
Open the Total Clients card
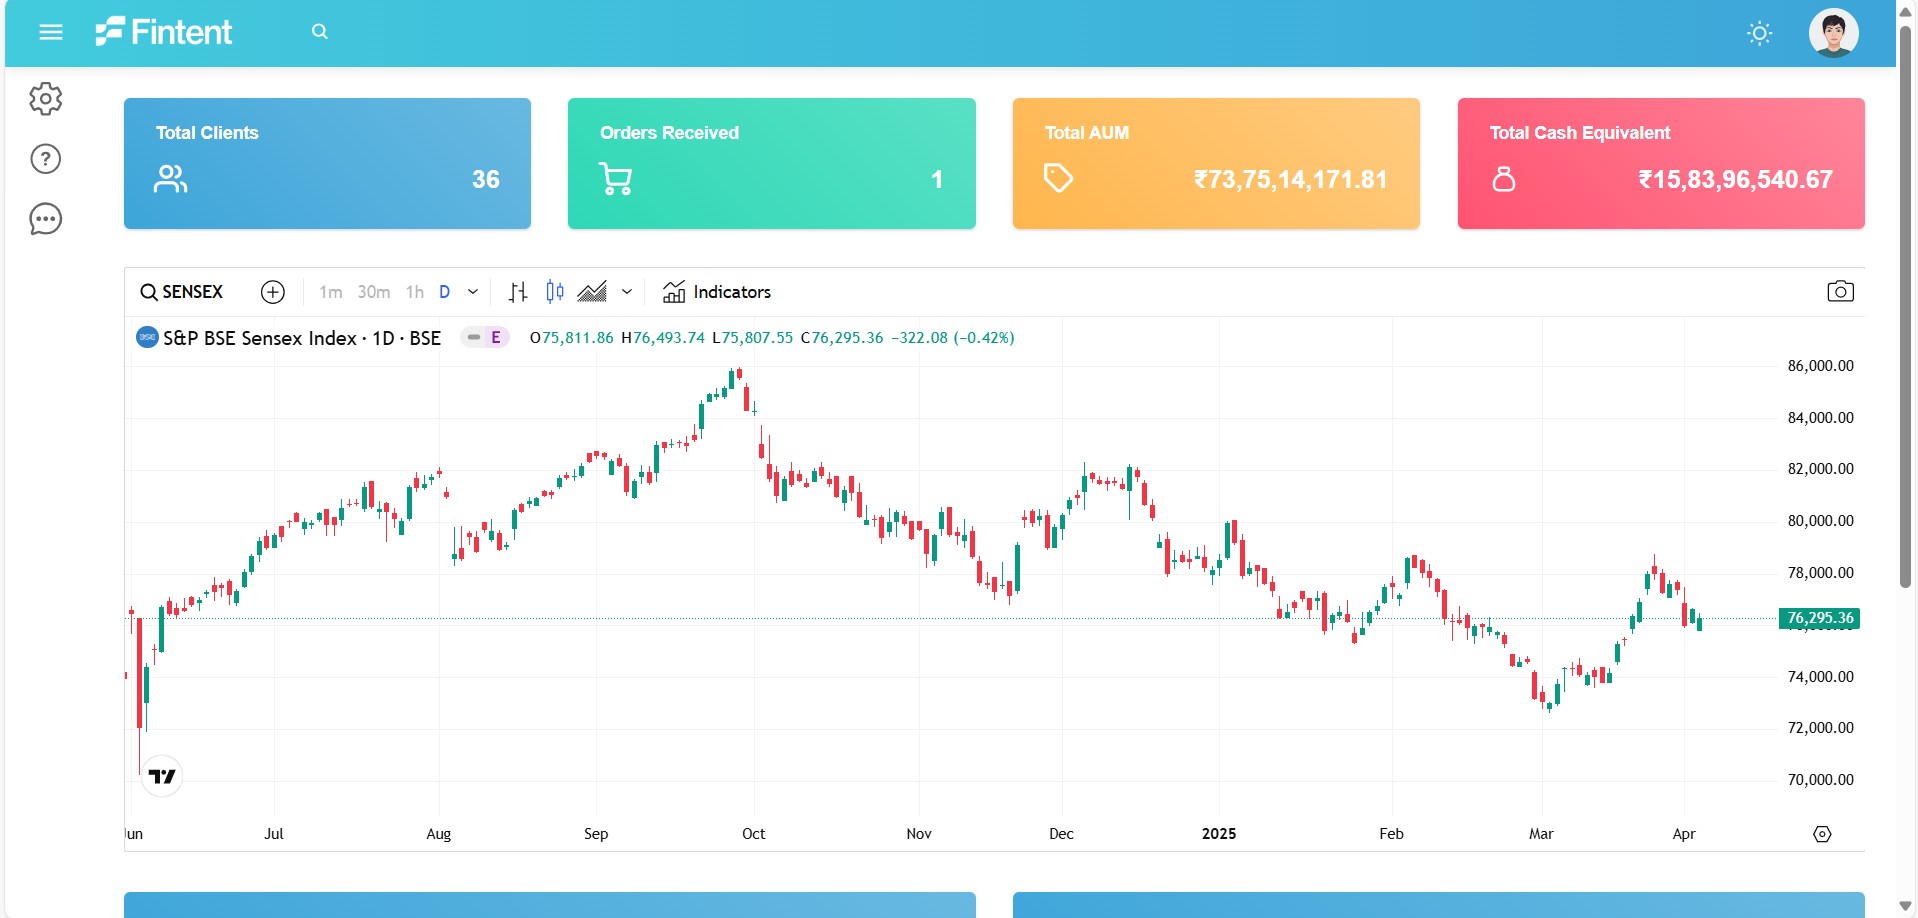point(327,163)
